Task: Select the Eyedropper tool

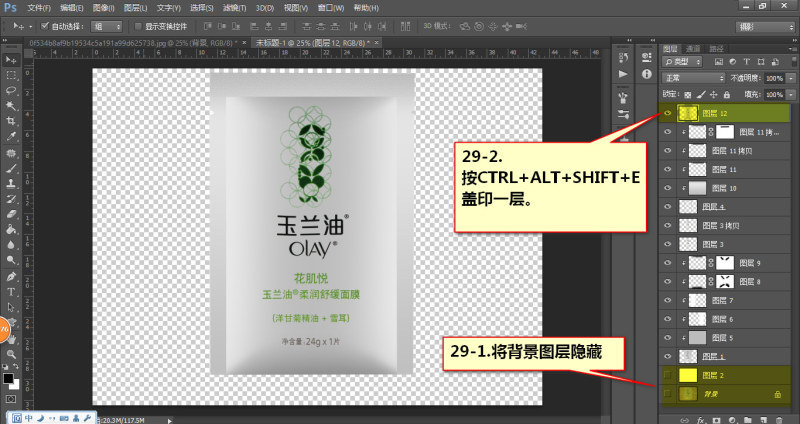Action: 11,136
